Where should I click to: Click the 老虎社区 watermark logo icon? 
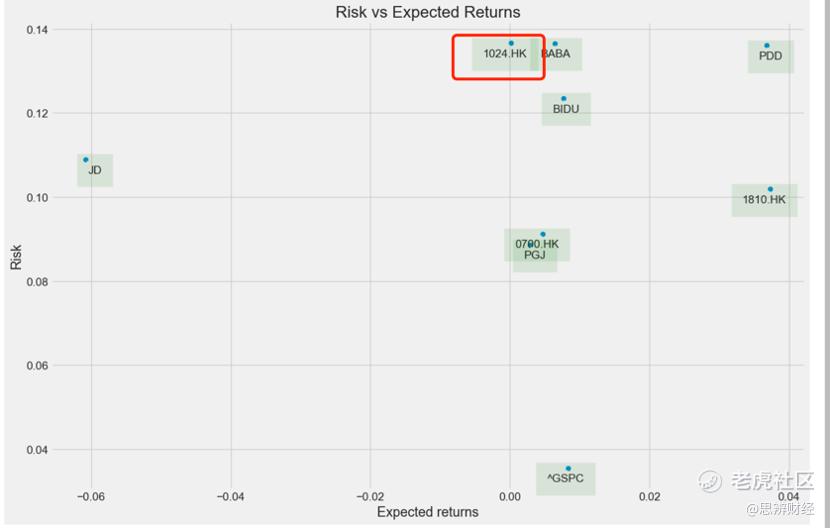[711, 482]
